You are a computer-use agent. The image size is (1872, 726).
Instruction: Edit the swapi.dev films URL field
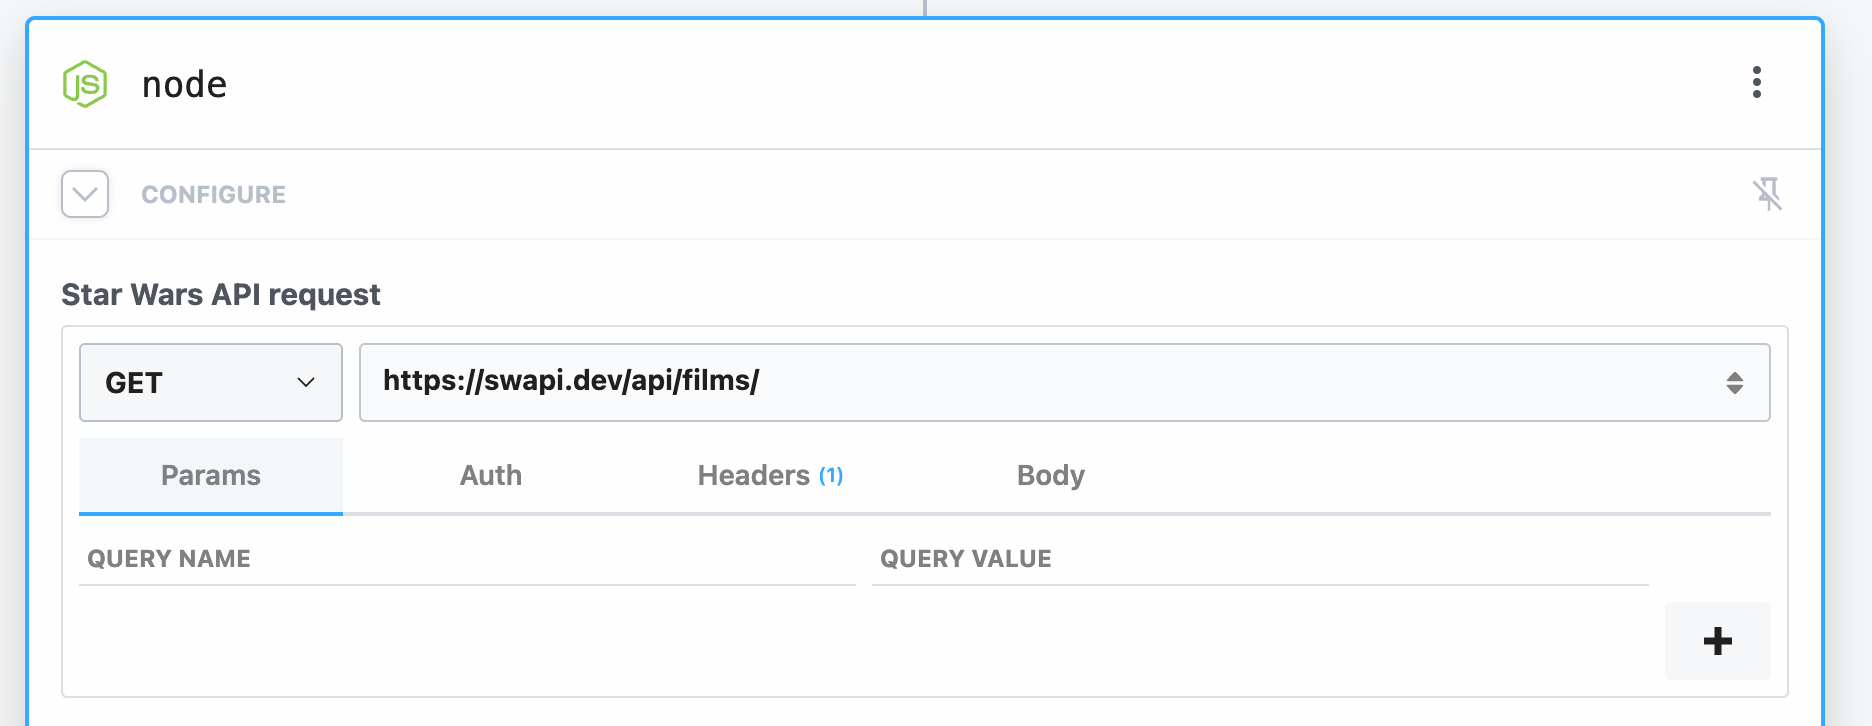coord(1064,382)
